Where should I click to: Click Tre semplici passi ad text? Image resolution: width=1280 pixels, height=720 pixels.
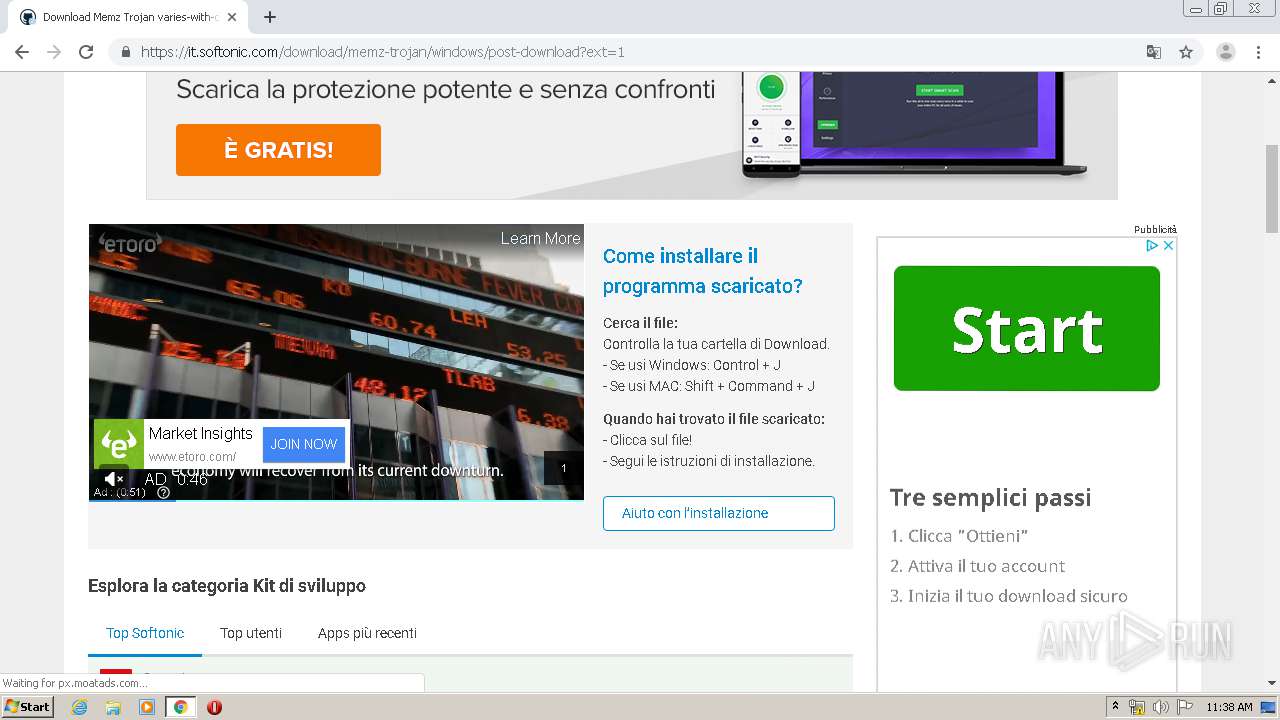(x=990, y=498)
